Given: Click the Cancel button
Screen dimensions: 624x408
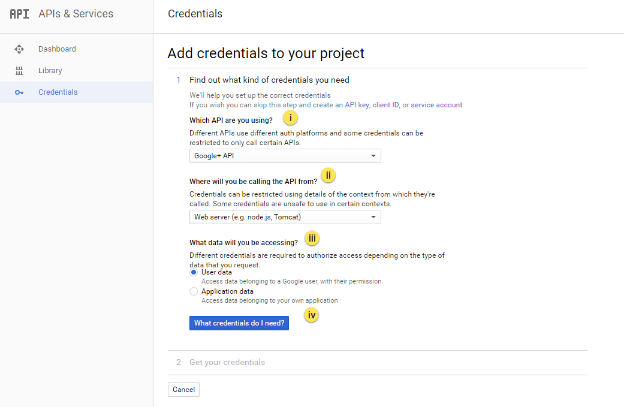Looking at the screenshot, I should coord(184,389).
